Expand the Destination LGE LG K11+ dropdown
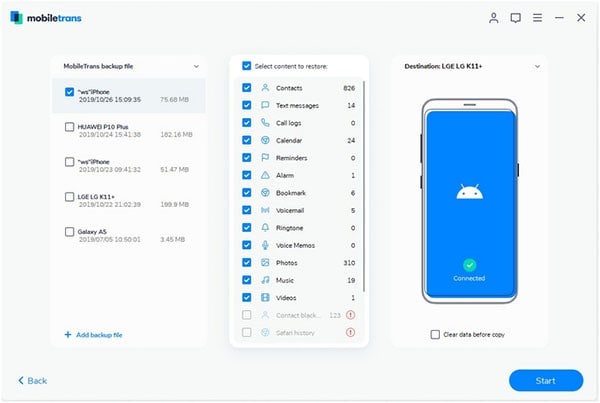The image size is (600, 403). [x=538, y=65]
